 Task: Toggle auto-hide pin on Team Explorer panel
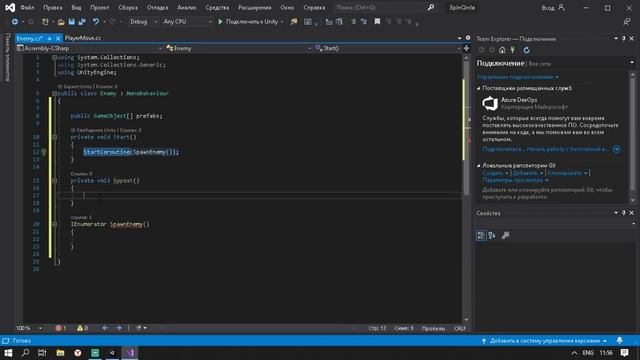point(623,38)
